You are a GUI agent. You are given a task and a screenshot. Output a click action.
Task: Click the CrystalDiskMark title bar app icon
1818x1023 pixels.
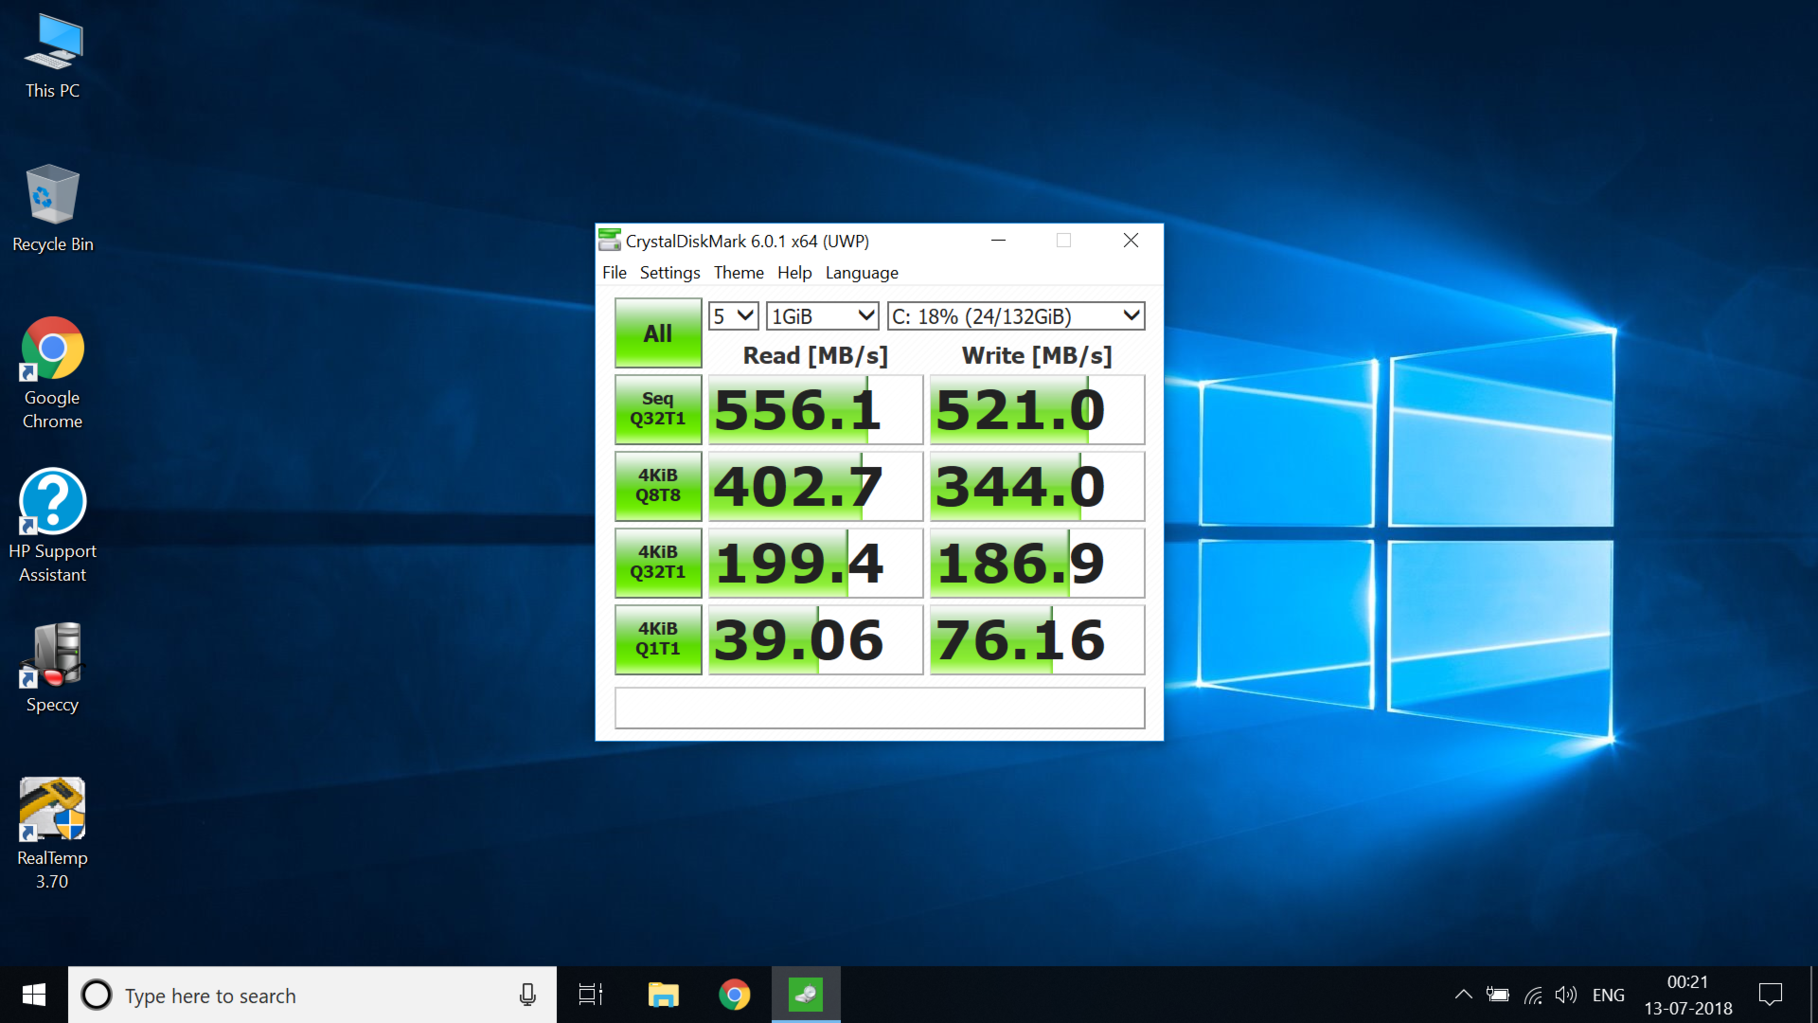pos(609,240)
